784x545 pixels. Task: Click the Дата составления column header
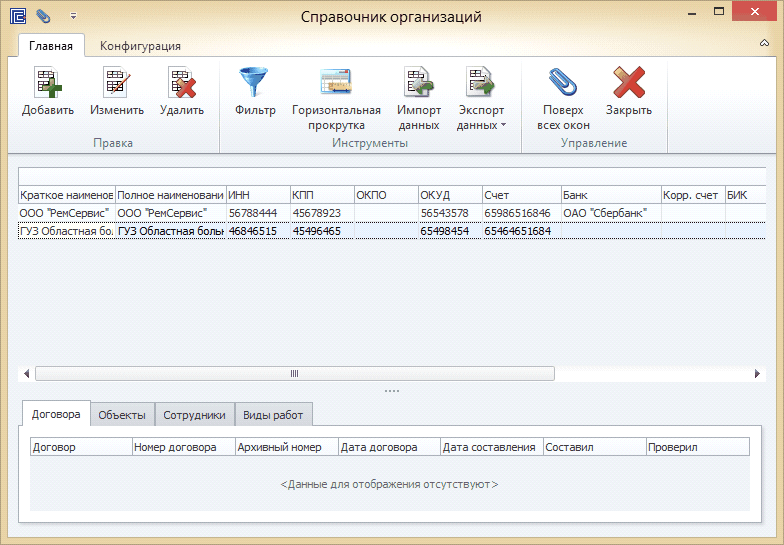492,447
